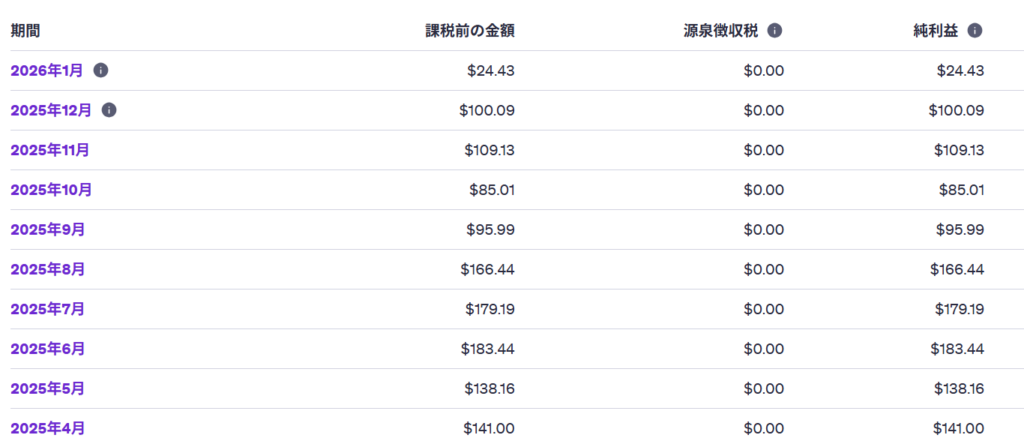Screen dimensions: 1024x447
Task: Open the 2025年10月 earnings period
Action: [x=51, y=190]
